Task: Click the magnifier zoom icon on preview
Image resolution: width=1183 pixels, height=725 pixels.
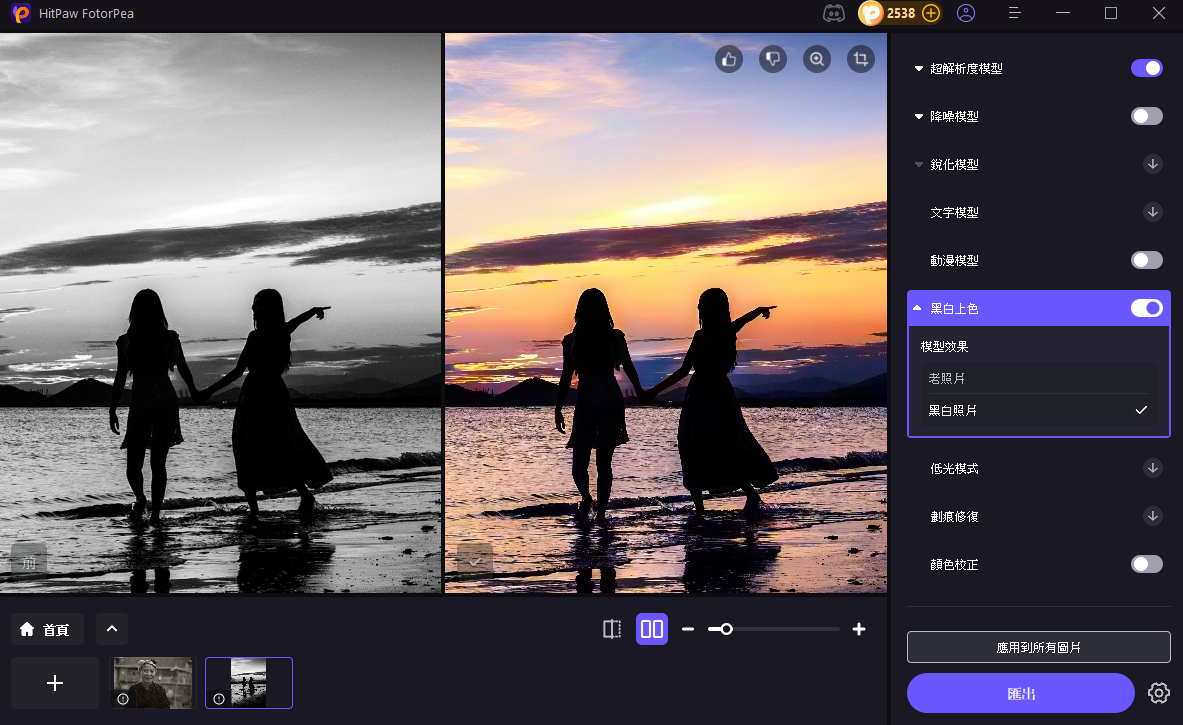Action: click(817, 60)
